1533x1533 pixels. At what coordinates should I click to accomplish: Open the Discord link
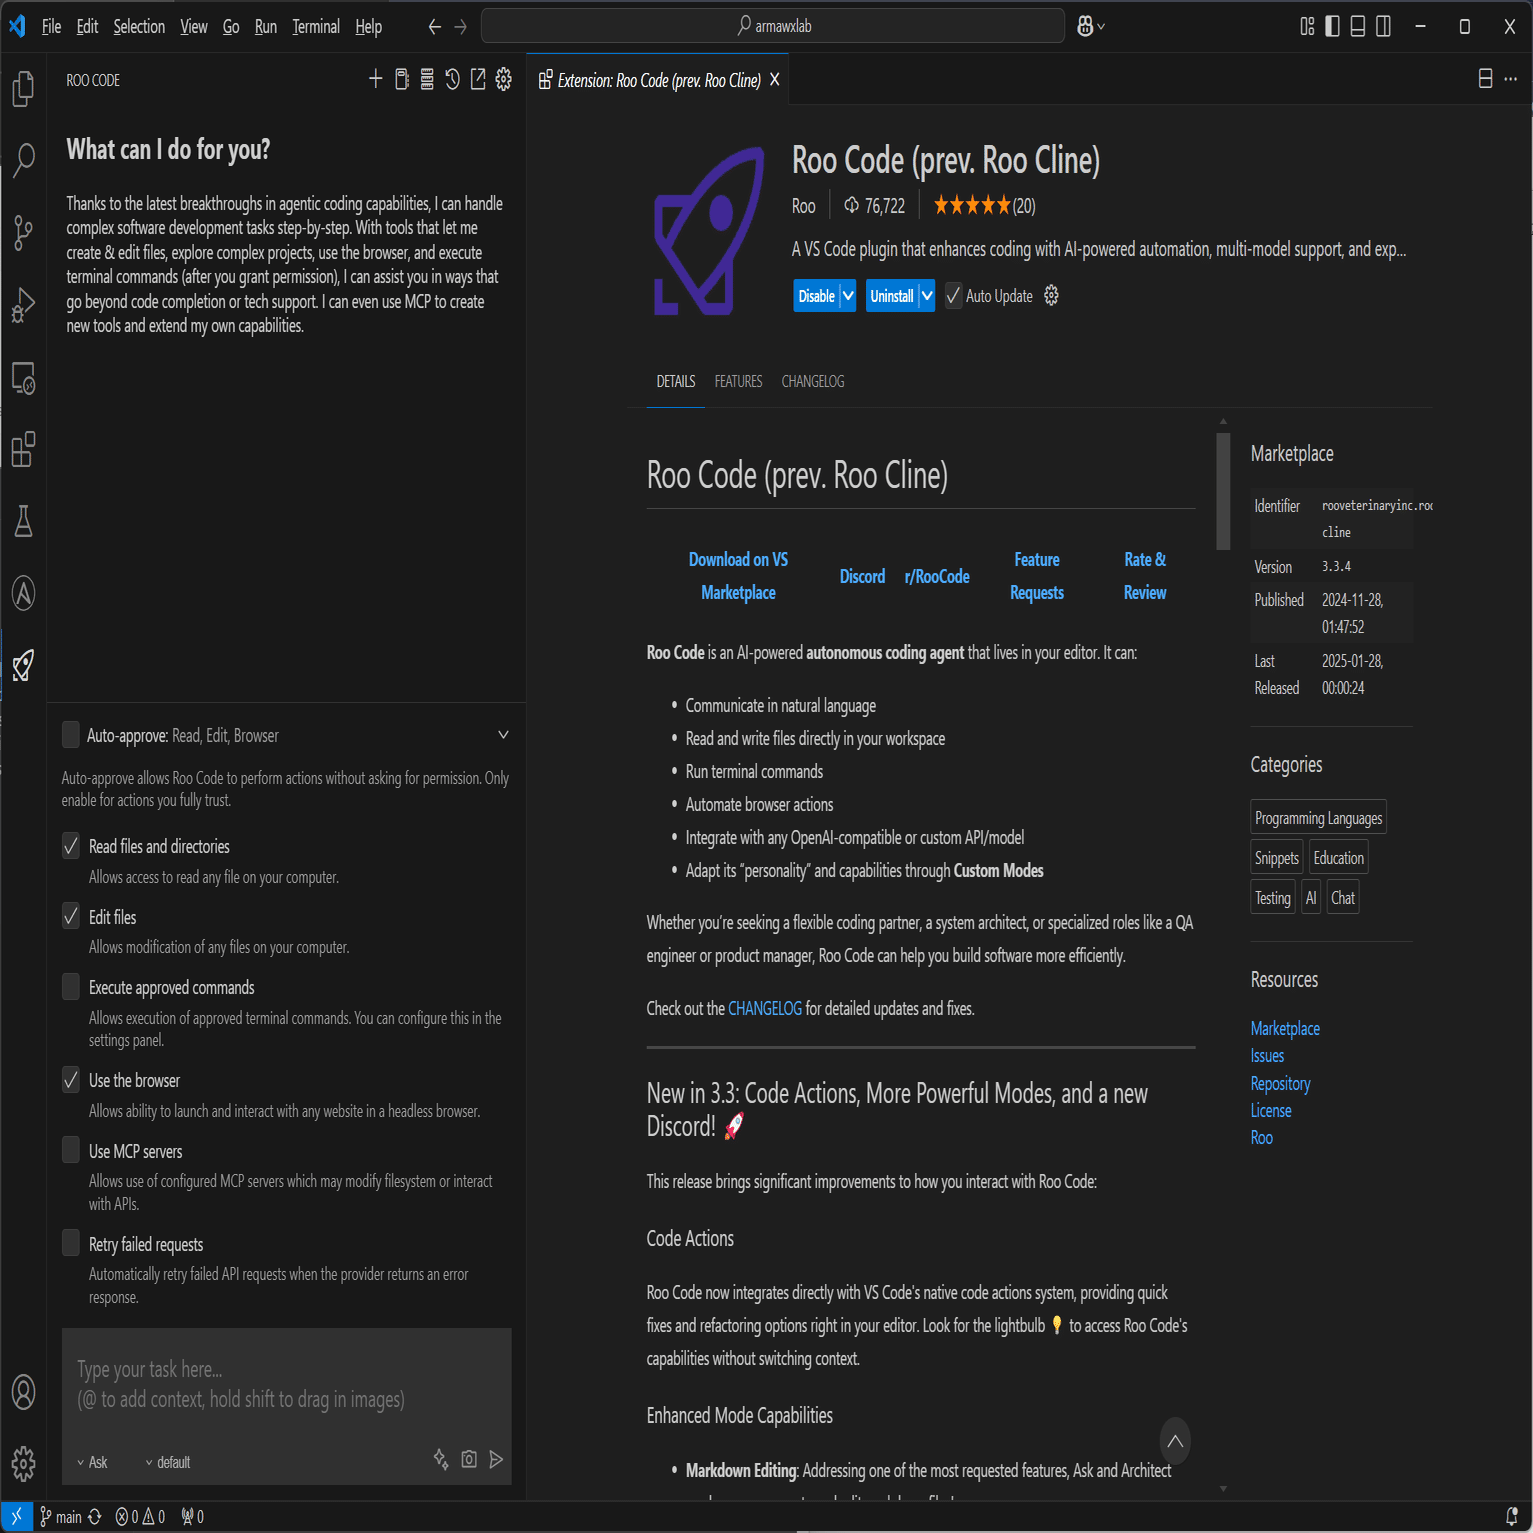tap(862, 576)
